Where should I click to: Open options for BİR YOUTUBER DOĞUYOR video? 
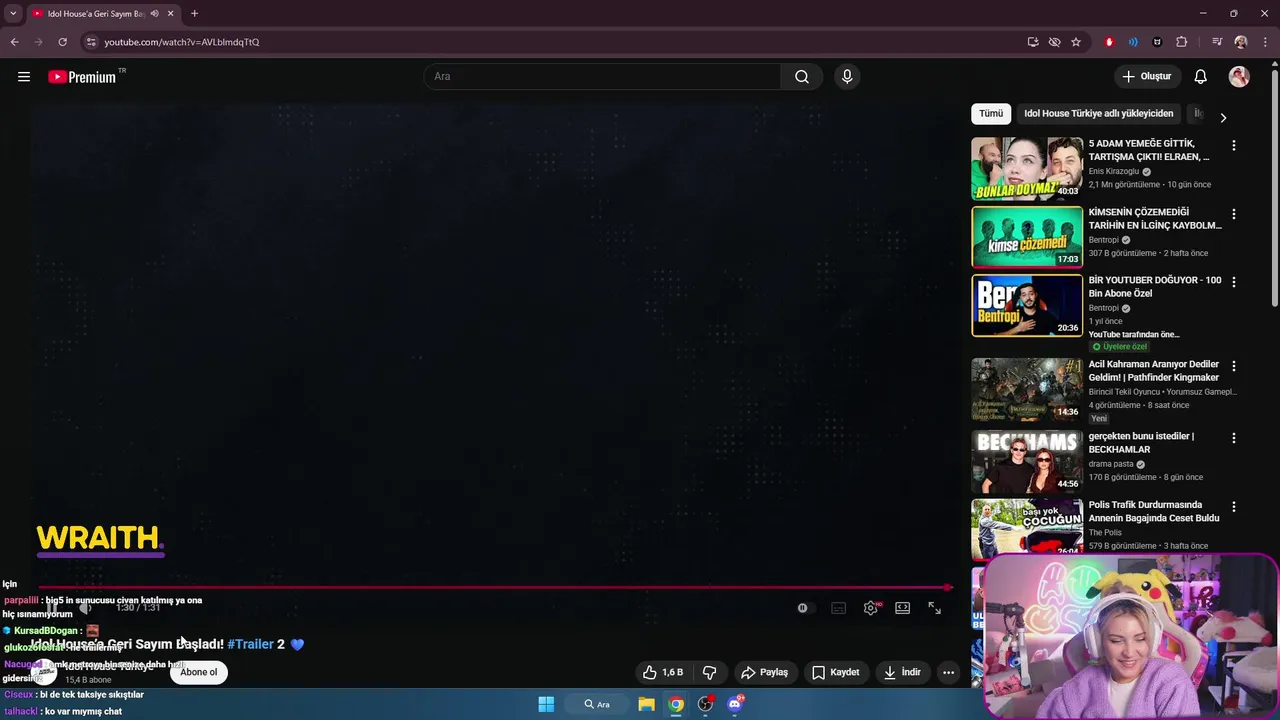[x=1233, y=282]
